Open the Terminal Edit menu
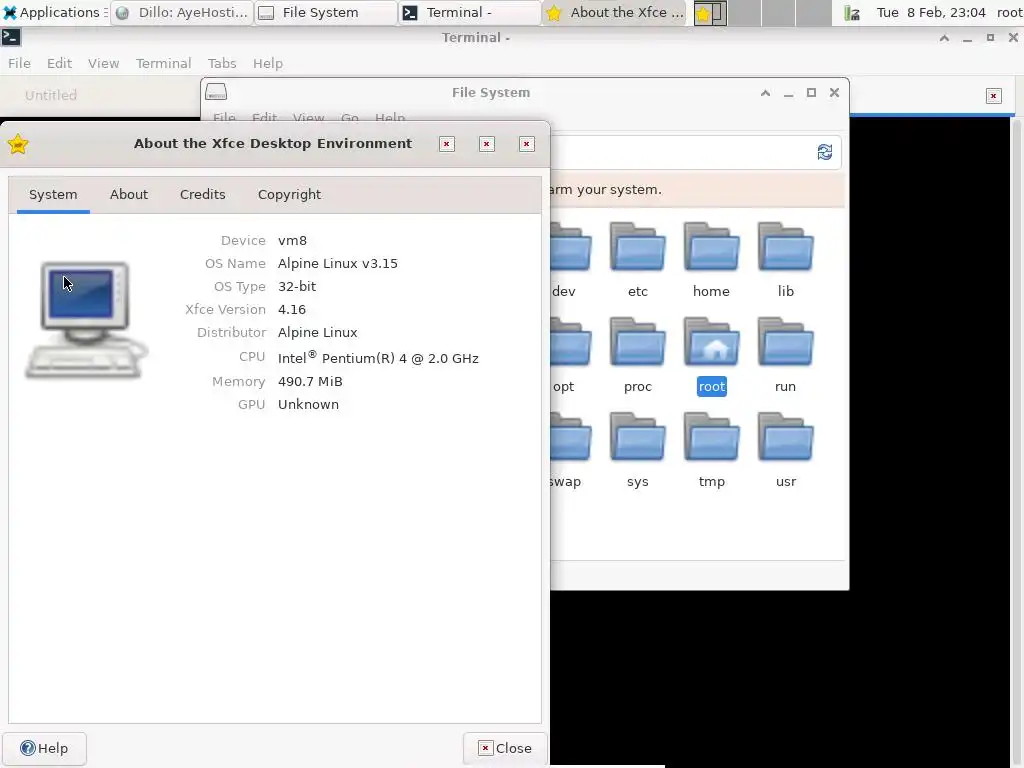The height and width of the screenshot is (768, 1024). coord(59,63)
